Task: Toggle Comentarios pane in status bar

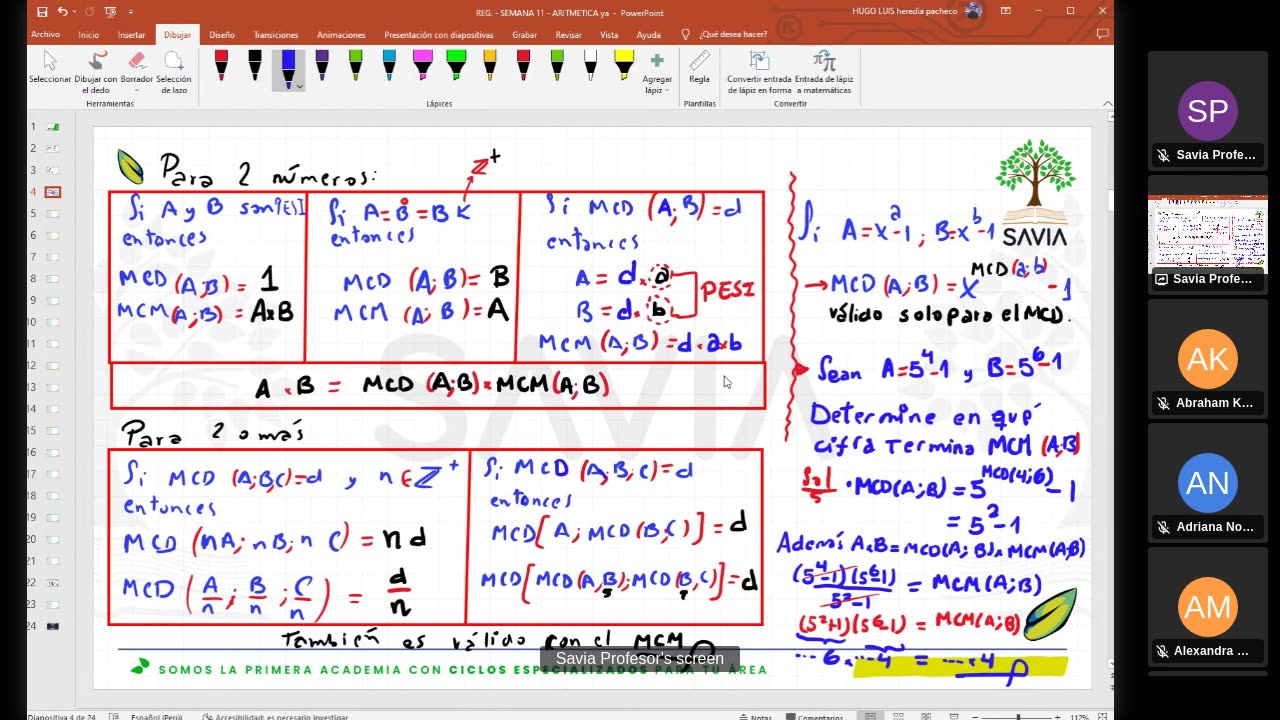Action: click(815, 716)
